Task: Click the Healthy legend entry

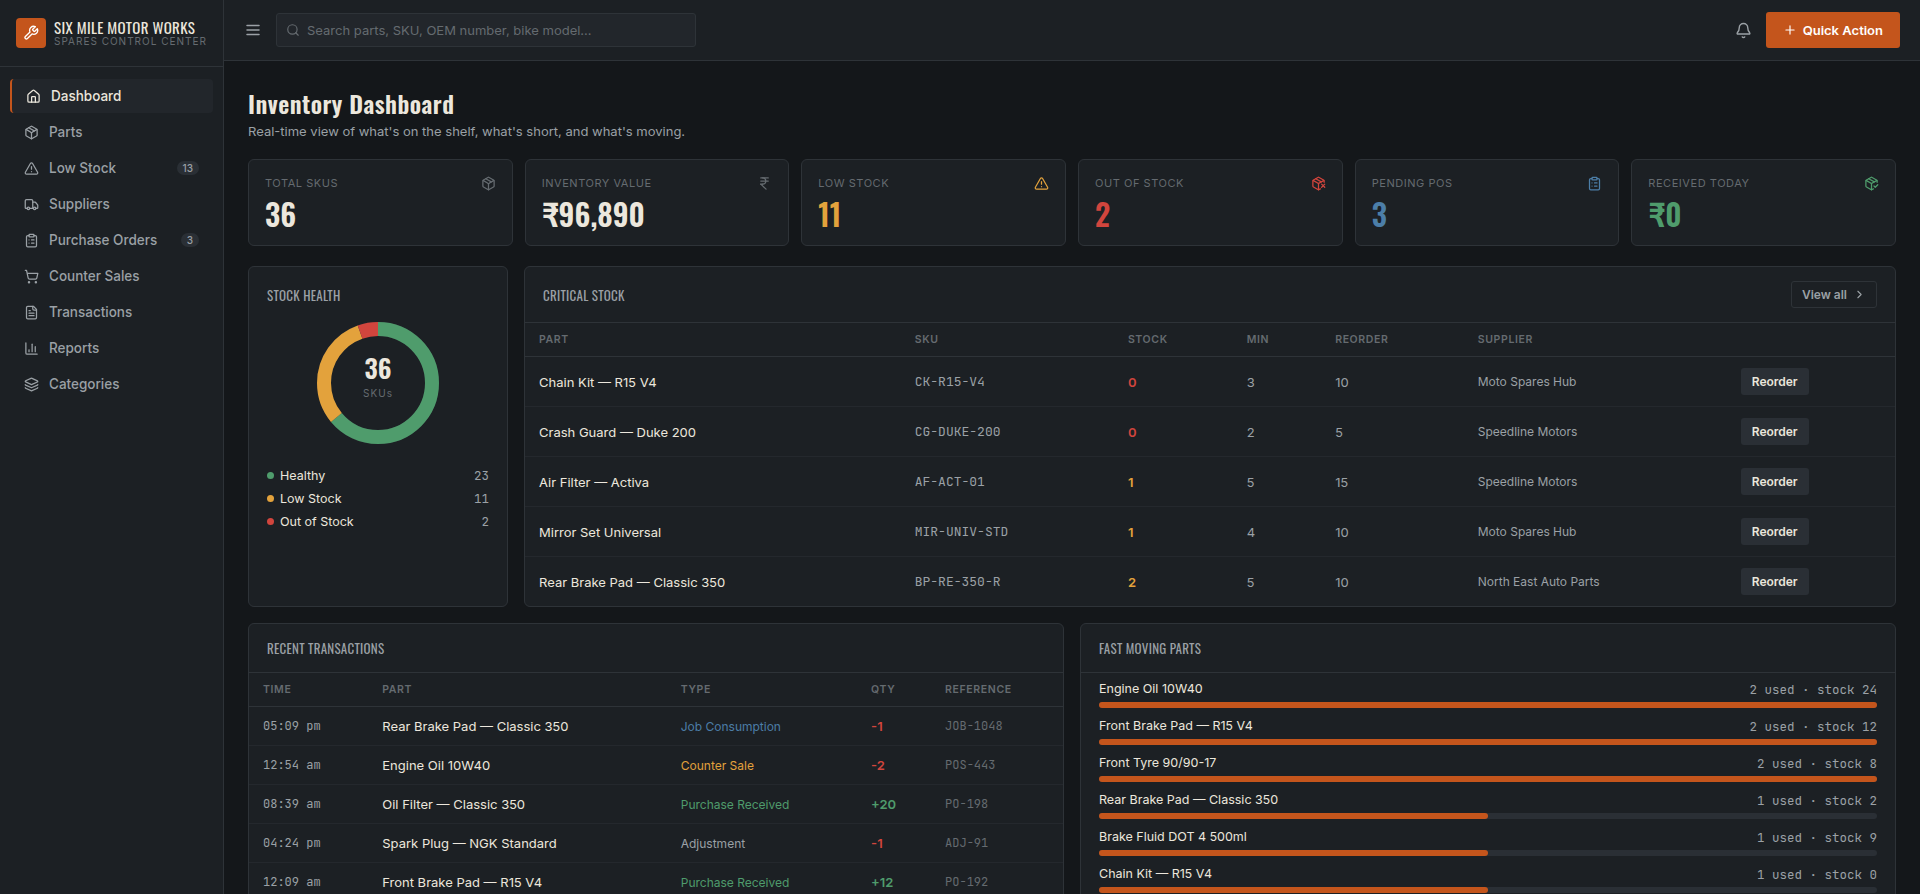Action: (x=378, y=476)
